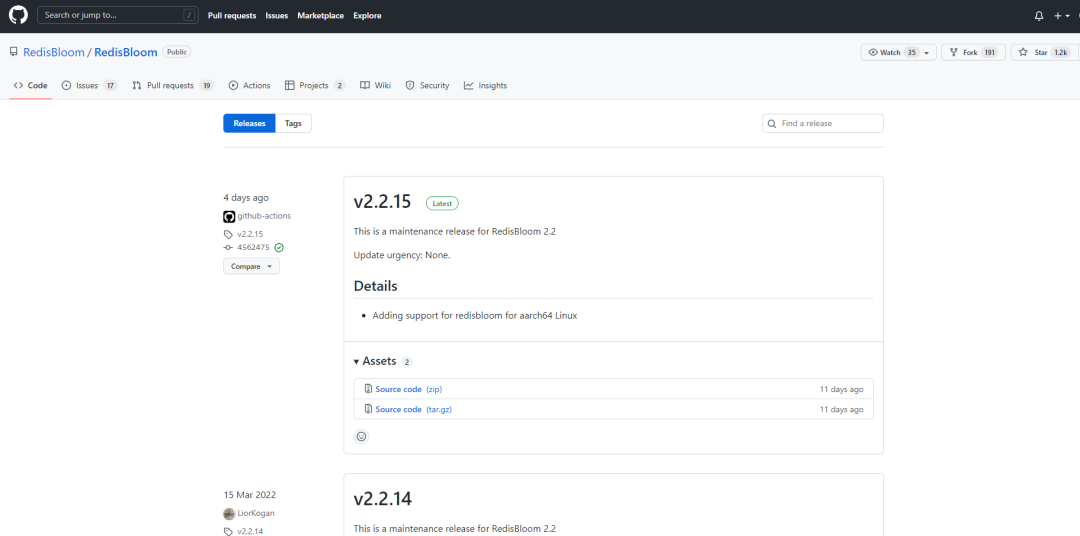Open the v2.2.15 release title
Screen dimensions: 1080x536
point(382,201)
